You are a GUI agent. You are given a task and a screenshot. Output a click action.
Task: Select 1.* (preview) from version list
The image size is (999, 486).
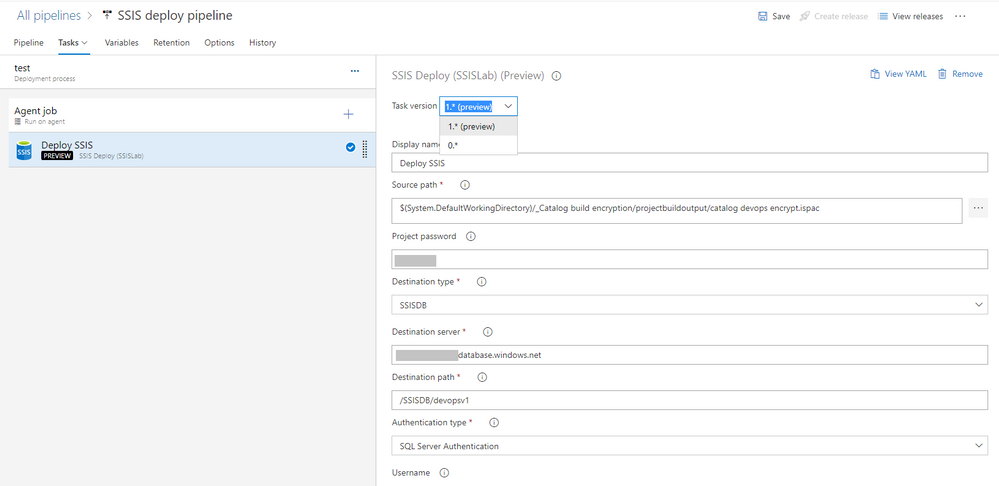click(478, 127)
